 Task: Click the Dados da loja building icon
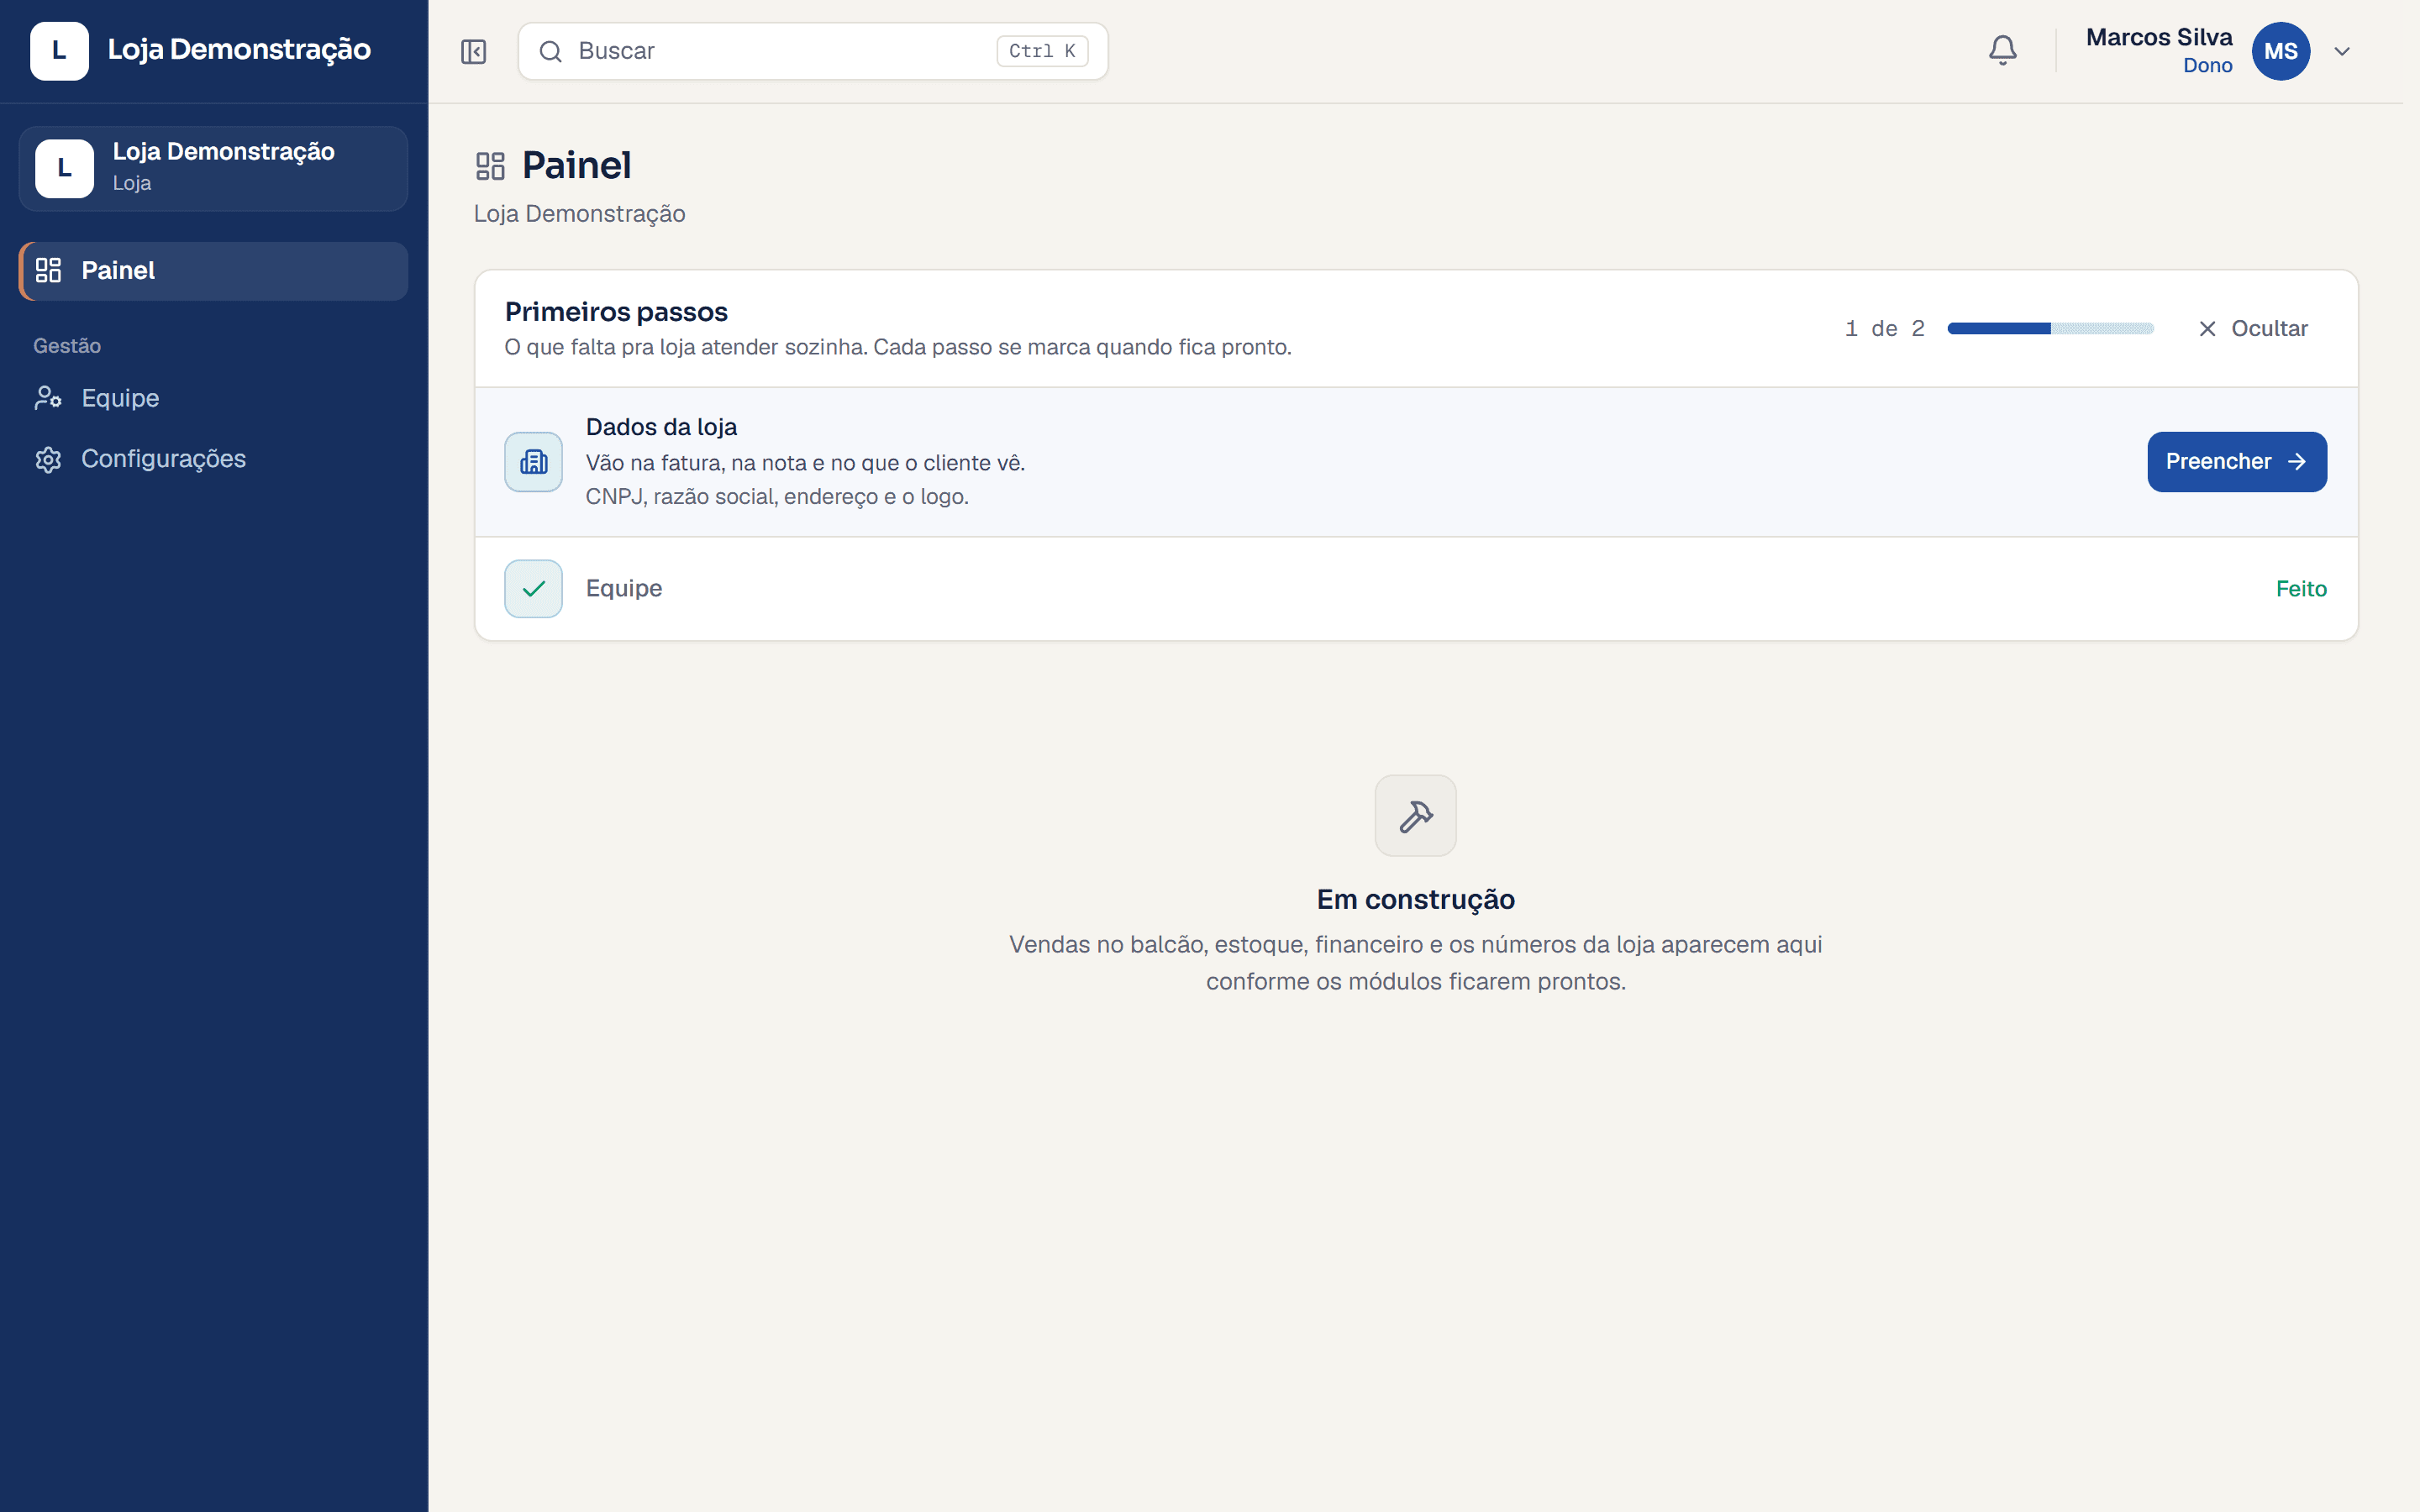coord(533,462)
